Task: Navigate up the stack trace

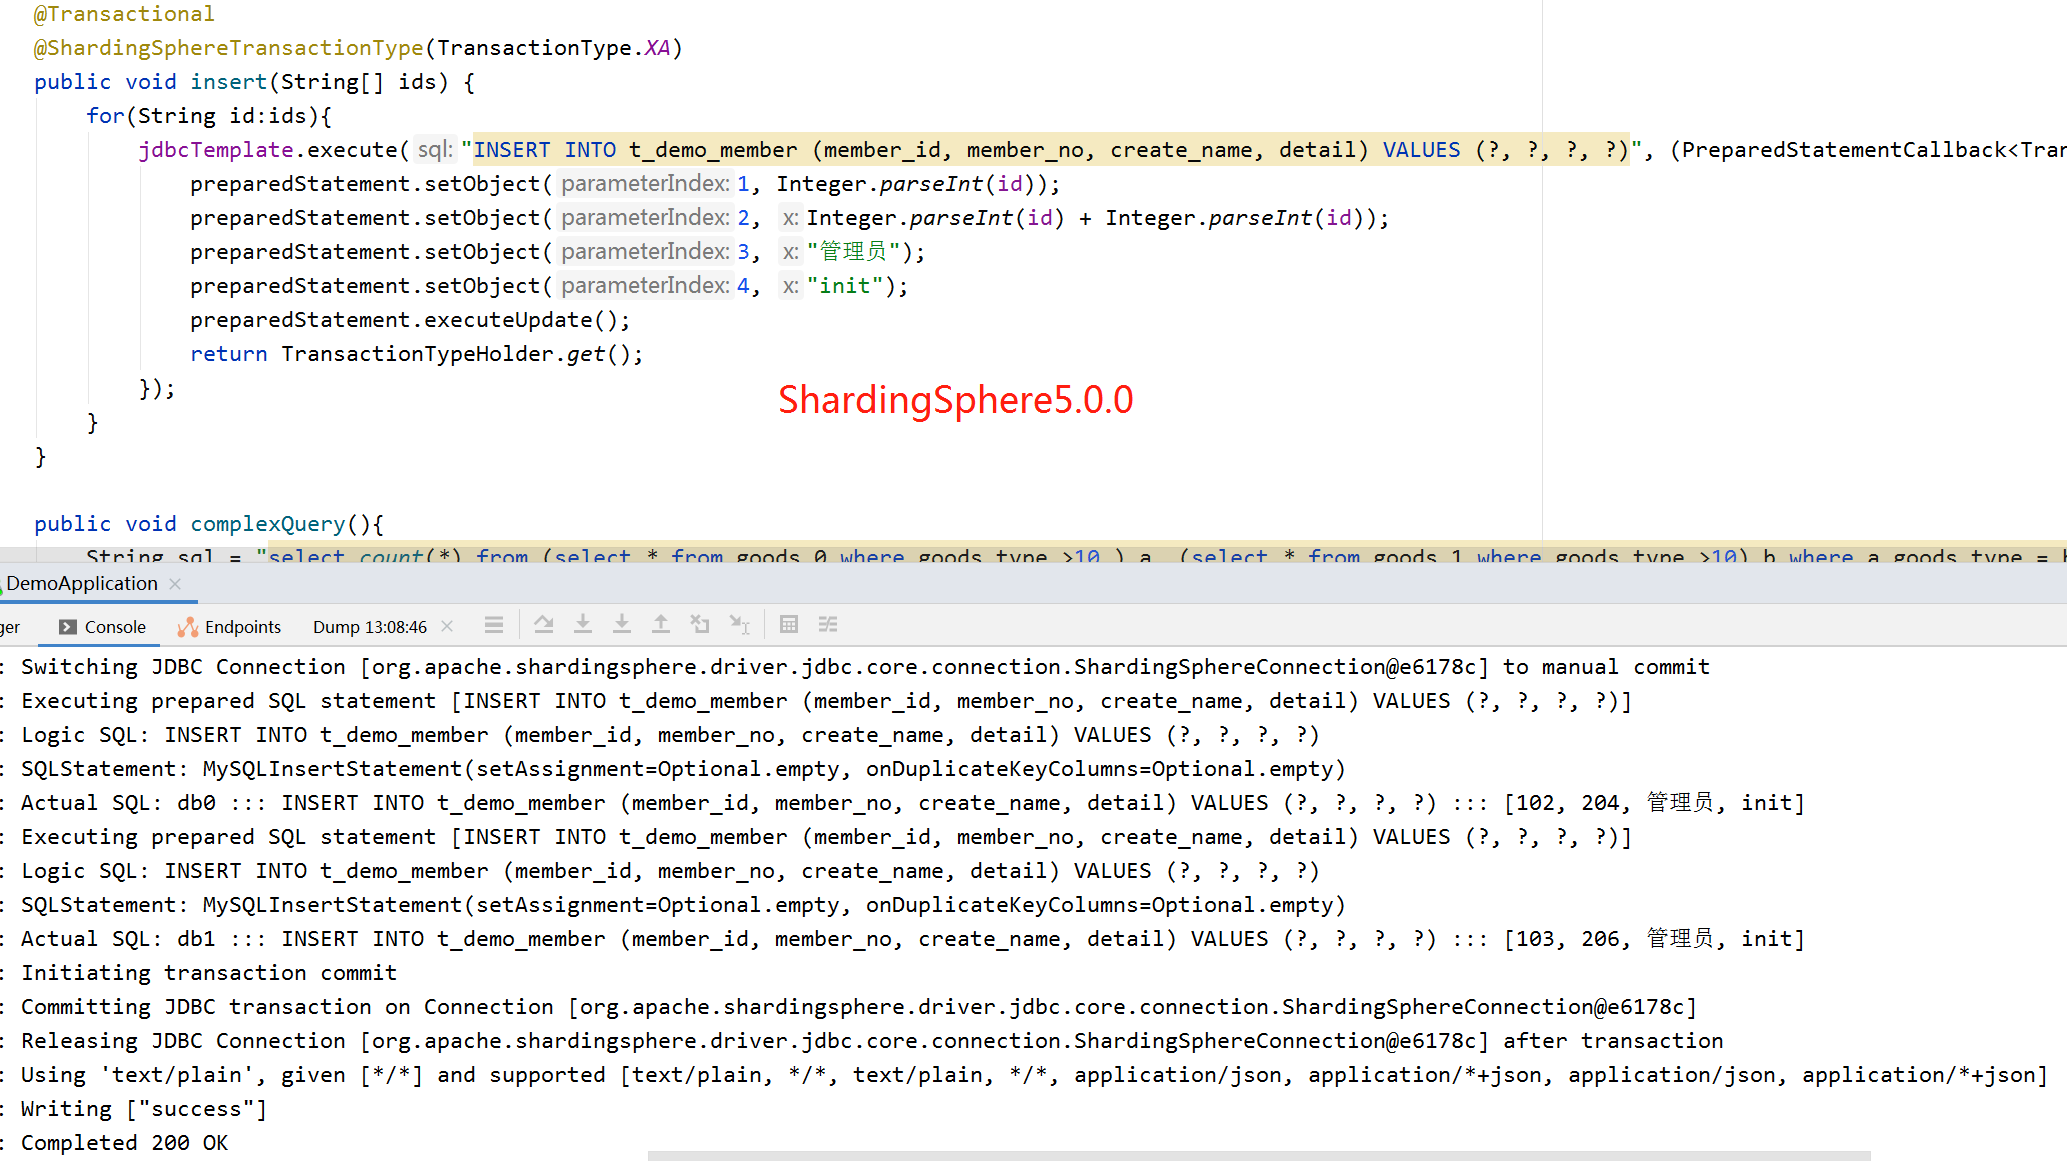Action: click(661, 624)
